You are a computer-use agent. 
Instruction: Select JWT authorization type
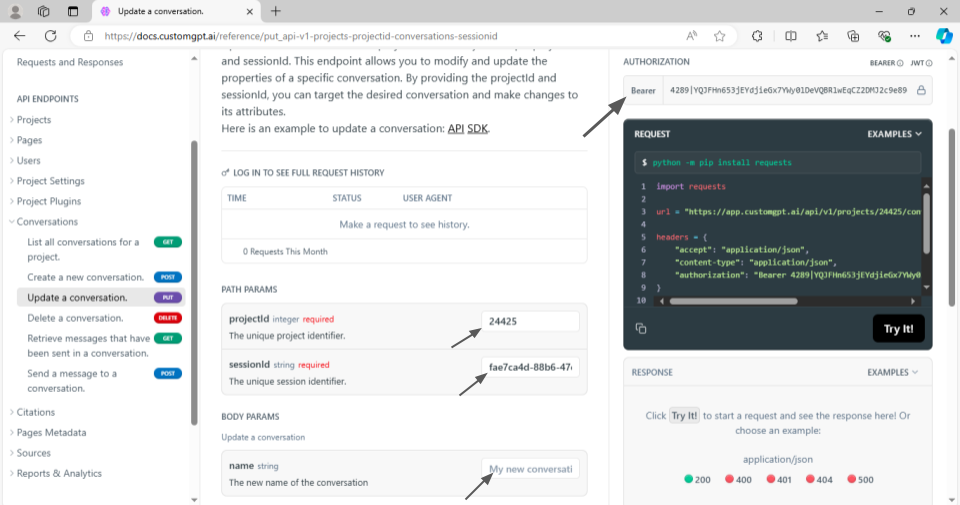tap(921, 63)
